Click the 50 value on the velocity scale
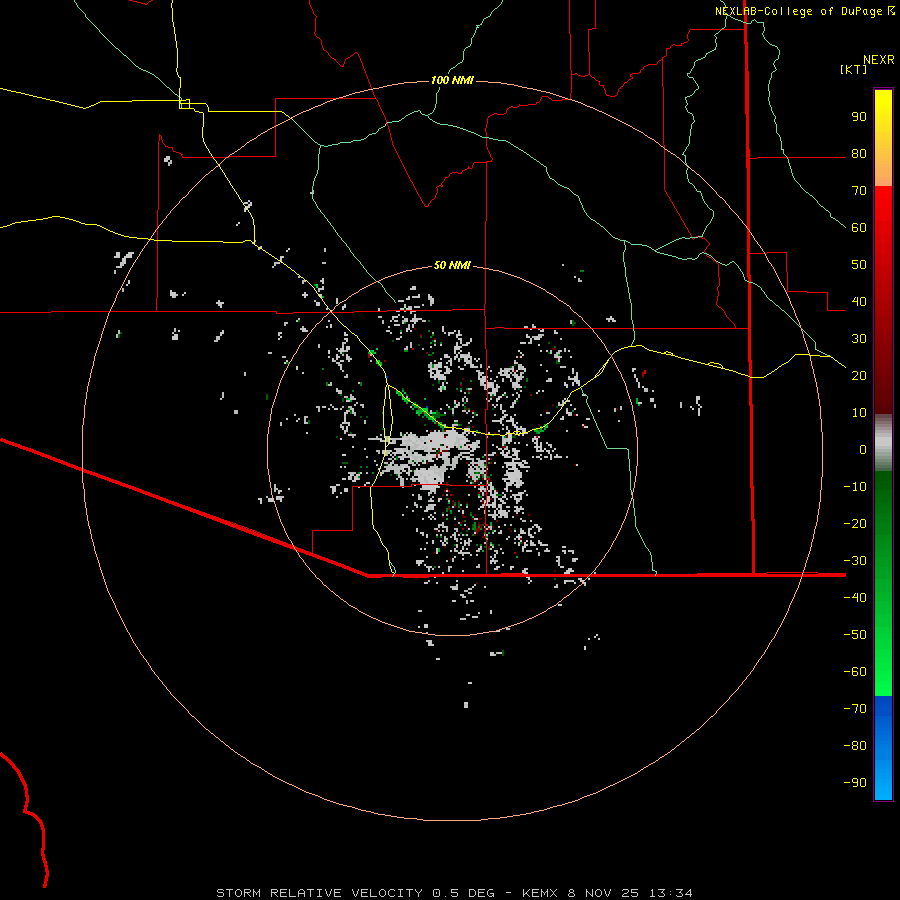 (x=859, y=265)
